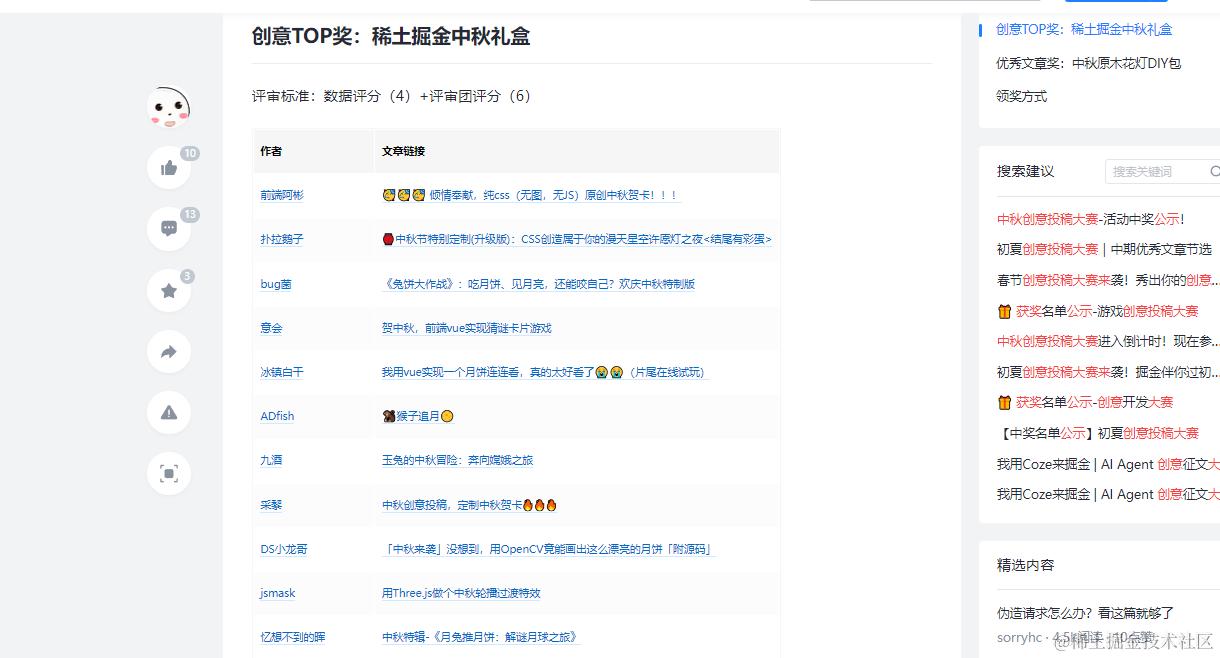The height and width of the screenshot is (658, 1220).
Task: Open suggestion 【中奖名单公示】初夏创意投稿大赛
Action: coord(1098,433)
